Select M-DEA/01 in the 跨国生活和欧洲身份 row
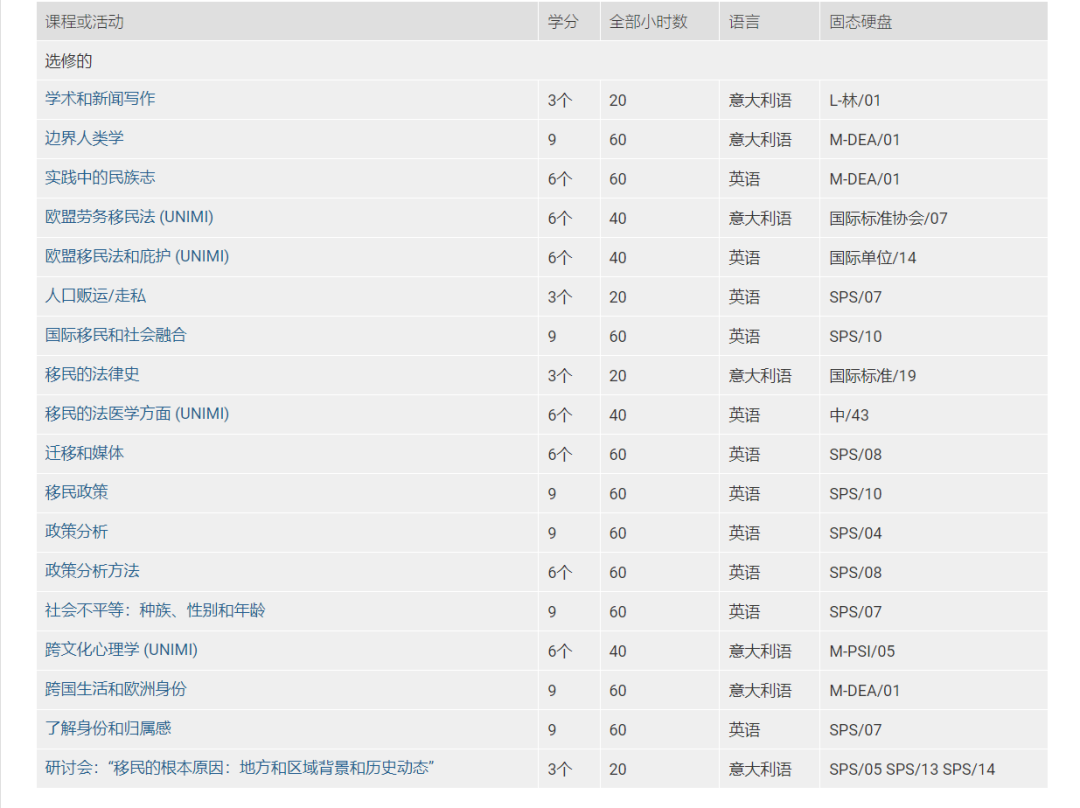Image resolution: width=1080 pixels, height=808 pixels. [864, 690]
